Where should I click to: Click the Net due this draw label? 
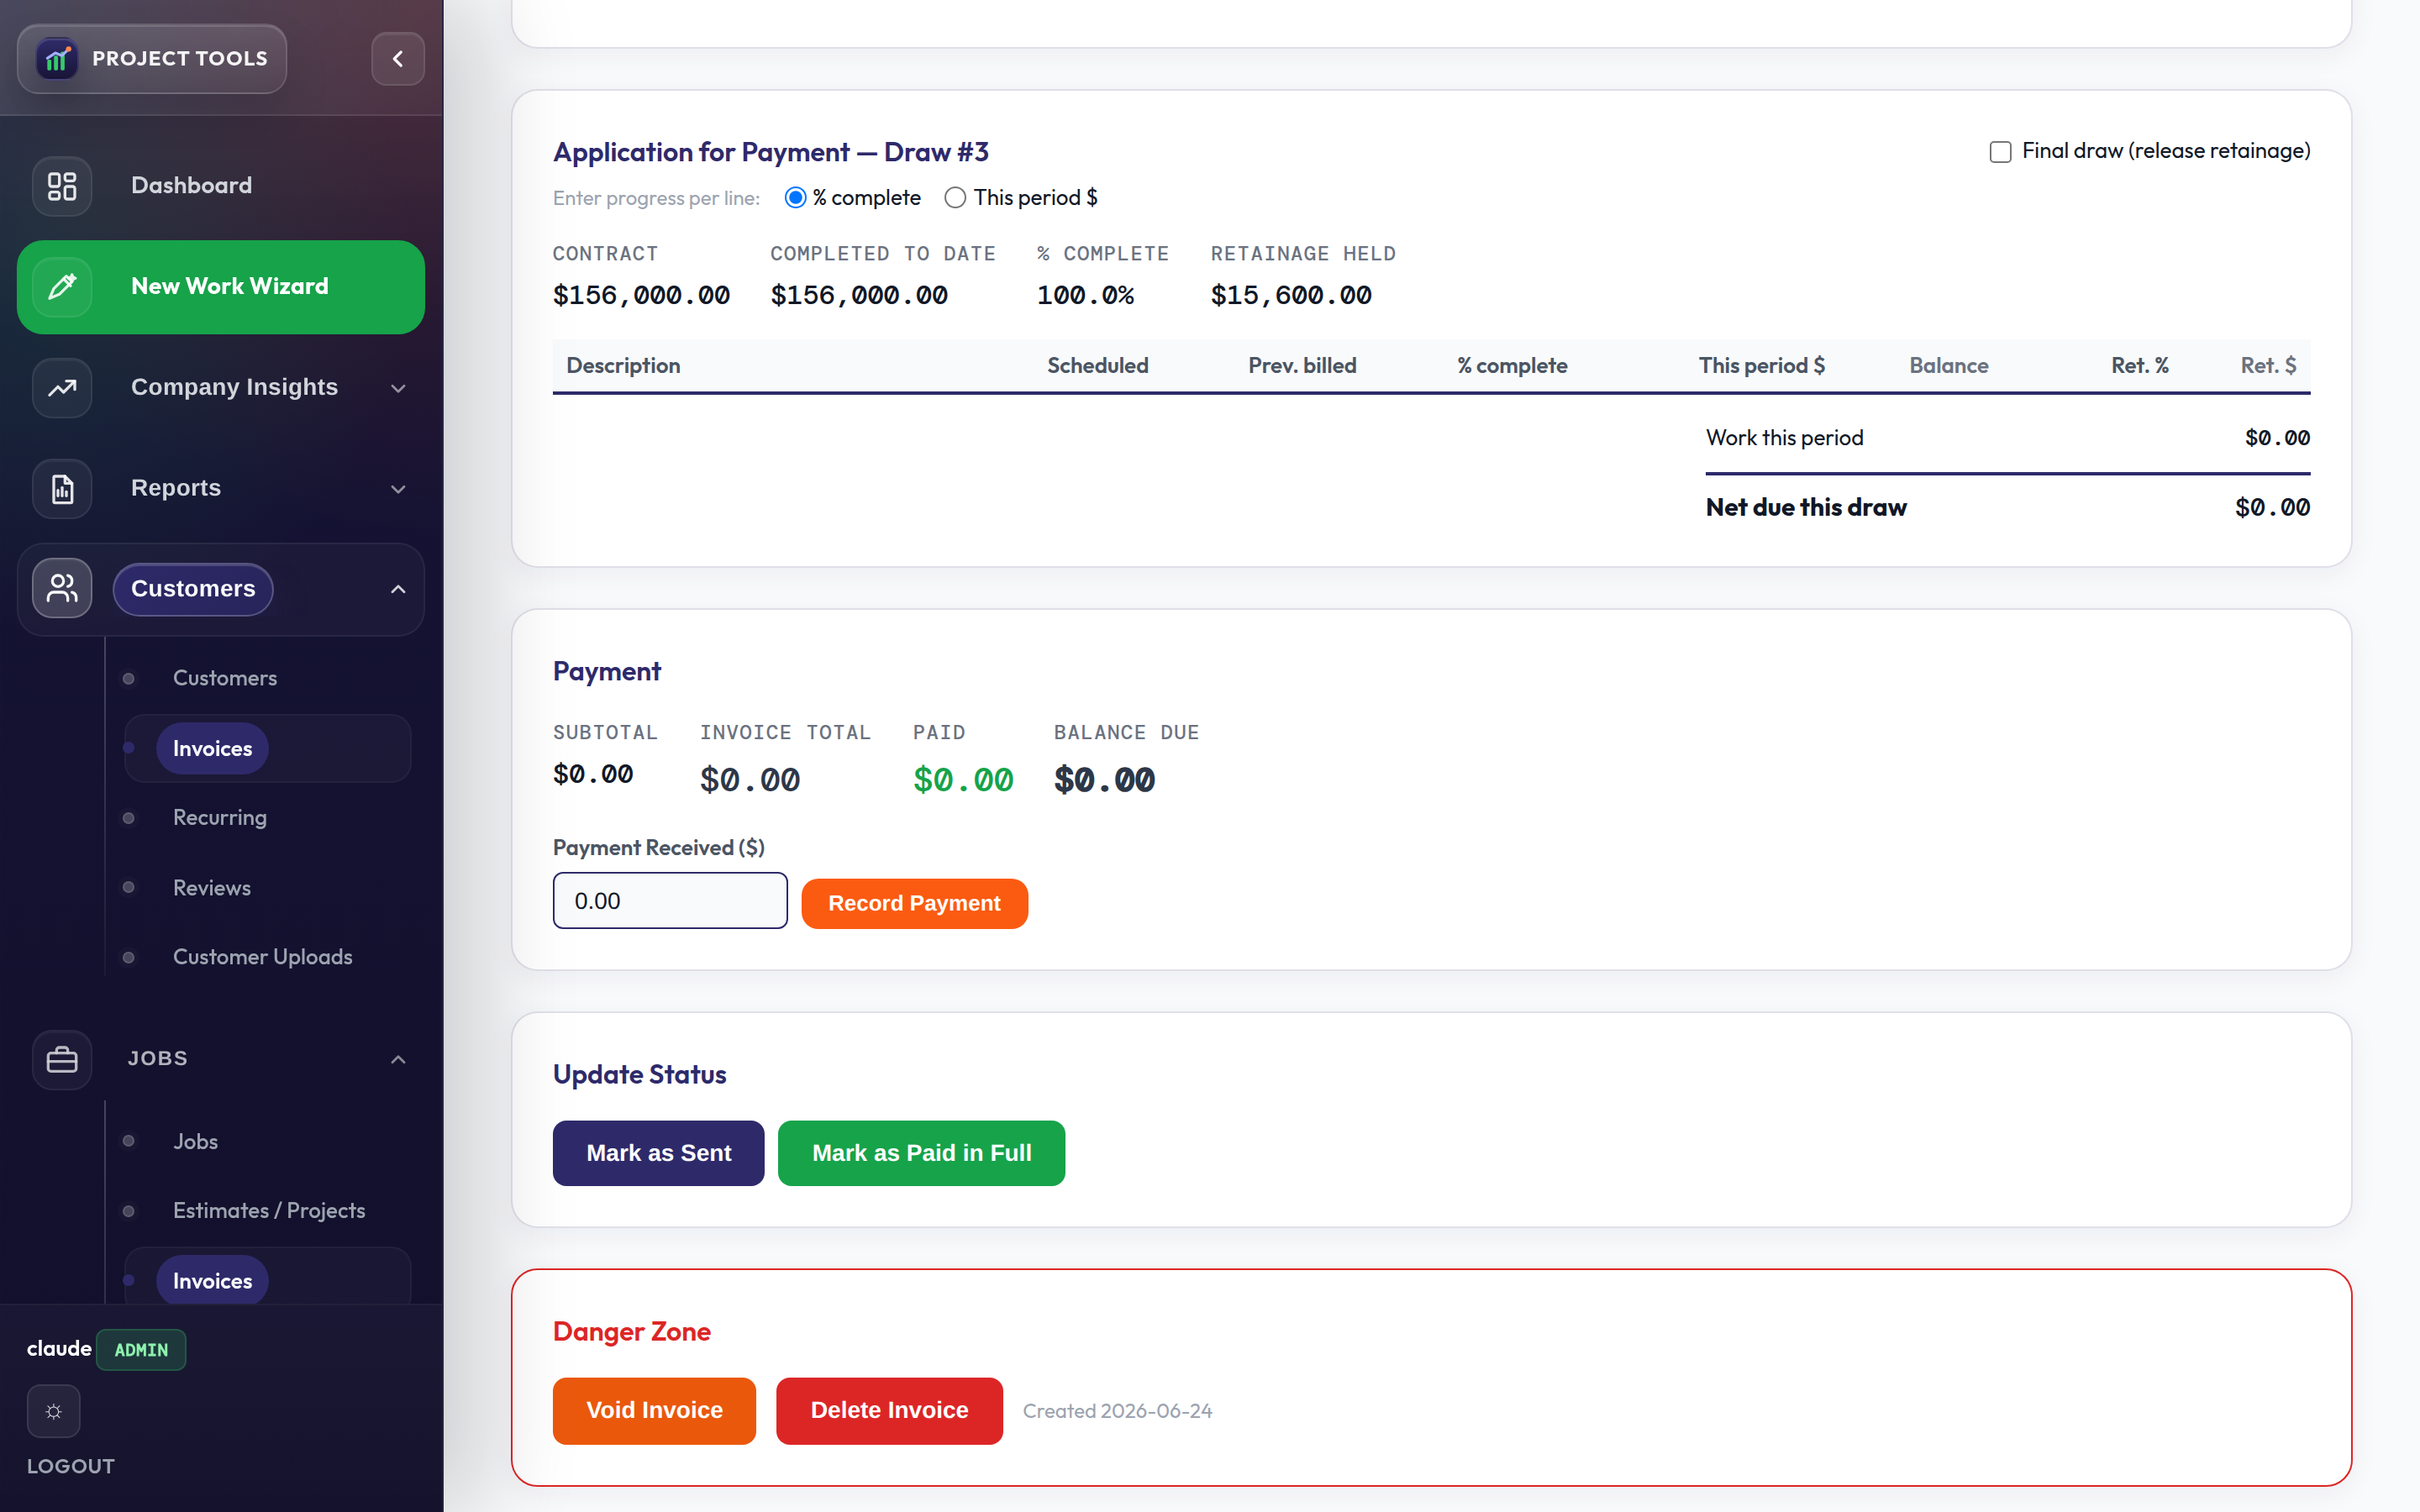coord(1806,508)
